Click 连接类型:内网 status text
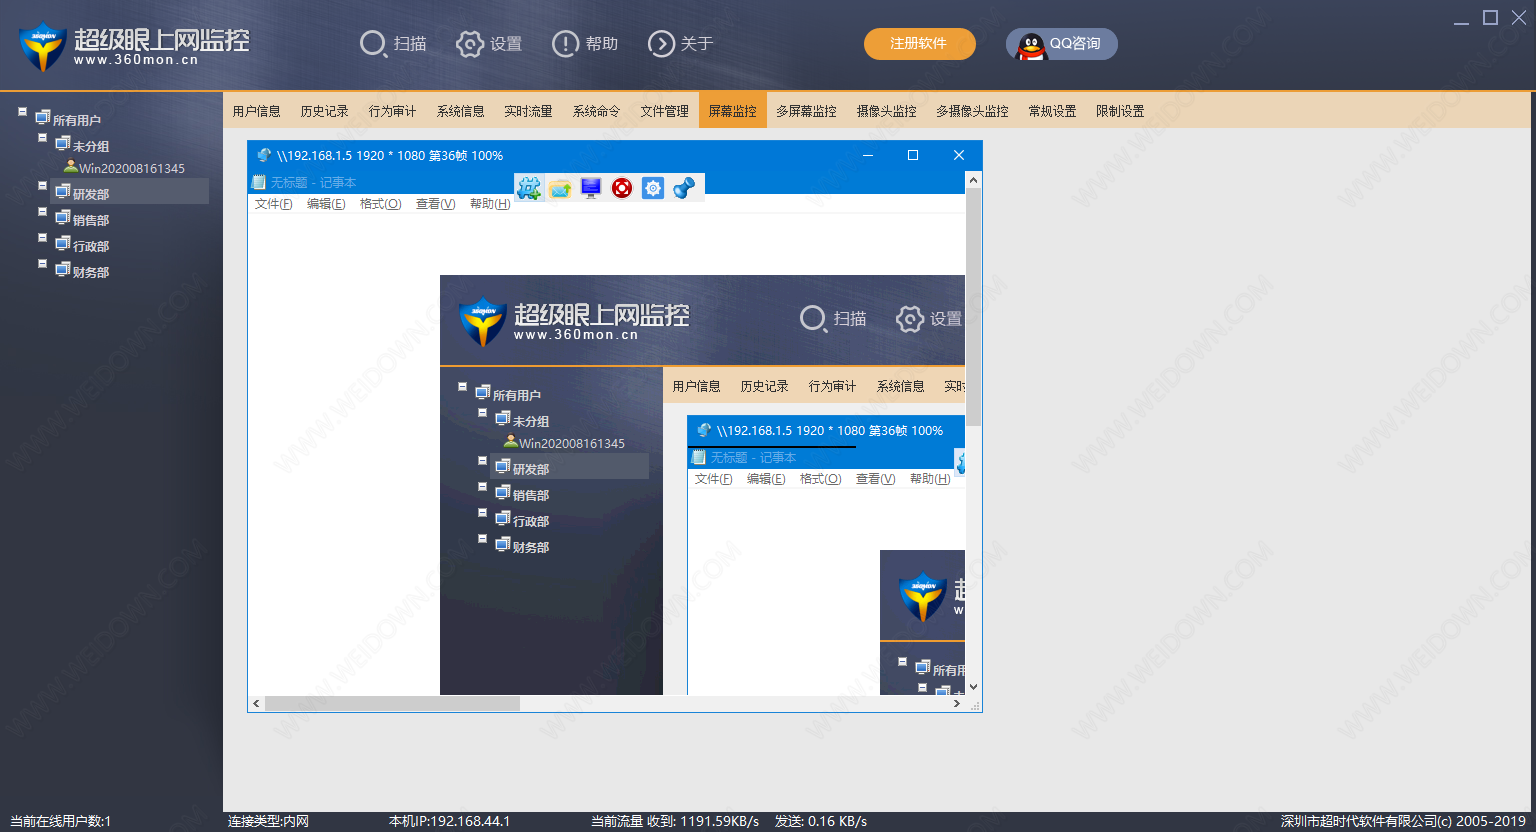Viewport: 1536px width, 832px height. tap(269, 821)
